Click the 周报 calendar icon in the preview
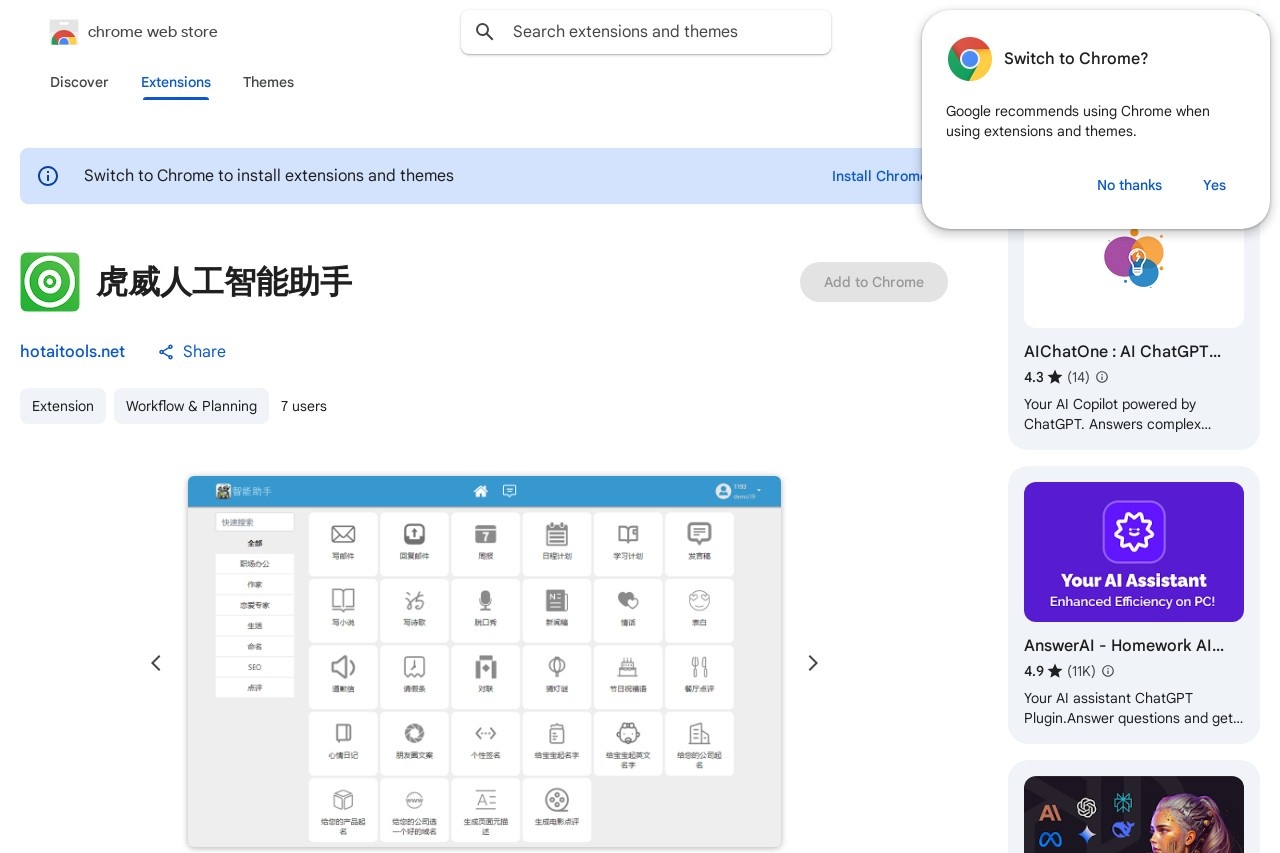Screen dimensions: 1280x853 [485, 534]
